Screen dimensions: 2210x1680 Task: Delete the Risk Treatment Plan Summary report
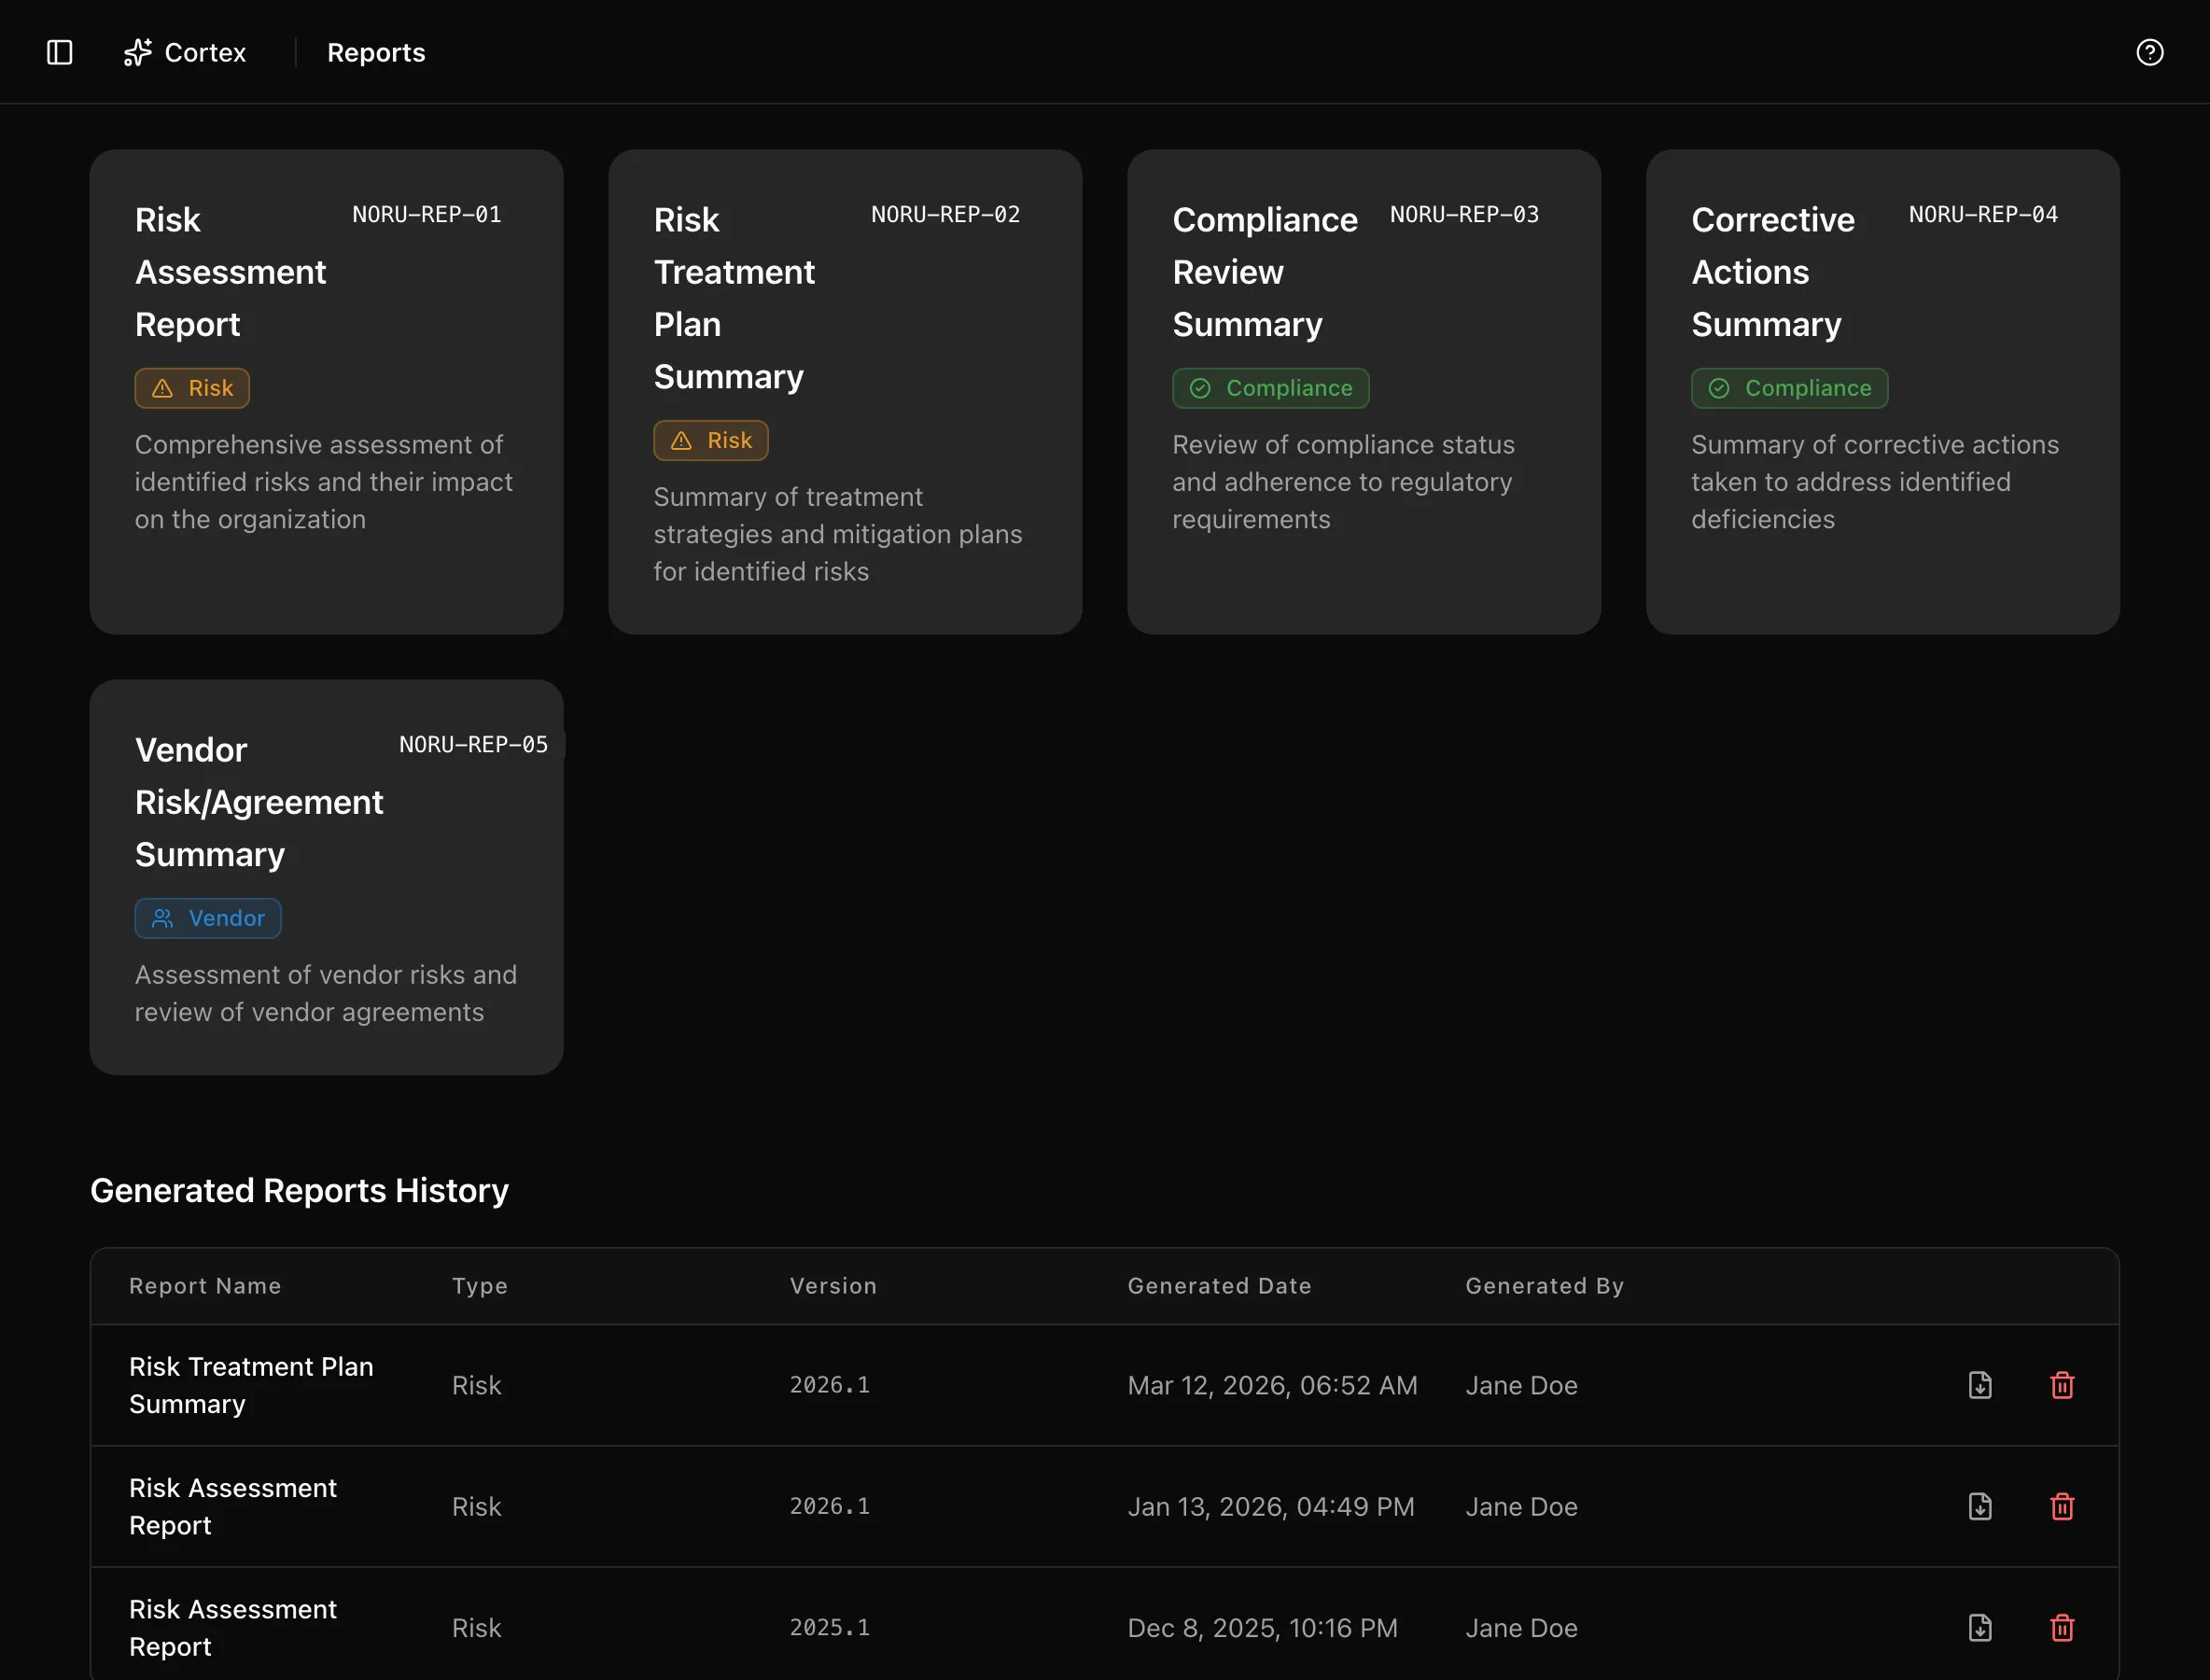(2062, 1385)
